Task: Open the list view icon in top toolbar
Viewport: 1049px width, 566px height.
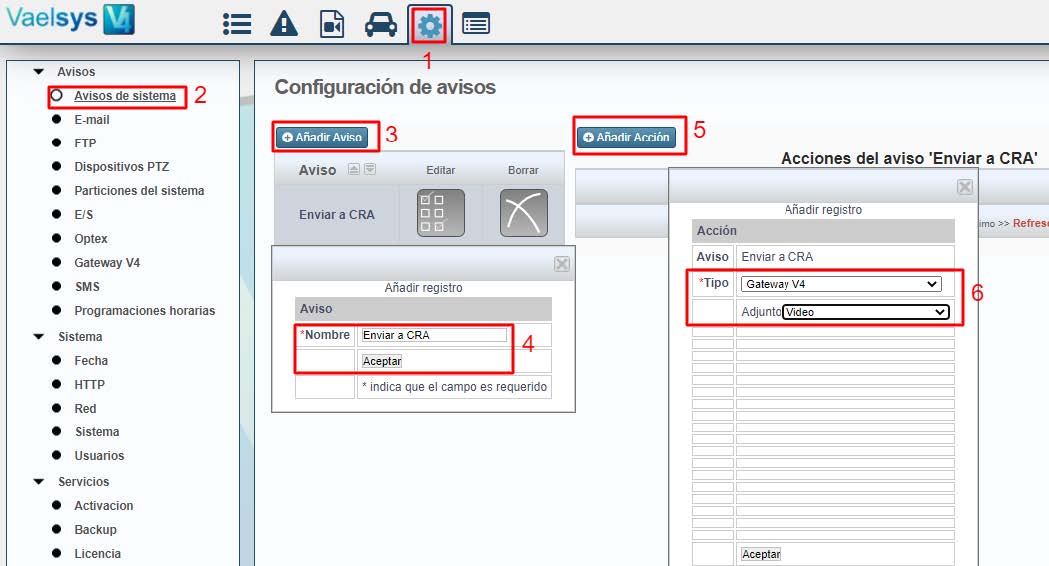Action: pyautogui.click(x=236, y=24)
